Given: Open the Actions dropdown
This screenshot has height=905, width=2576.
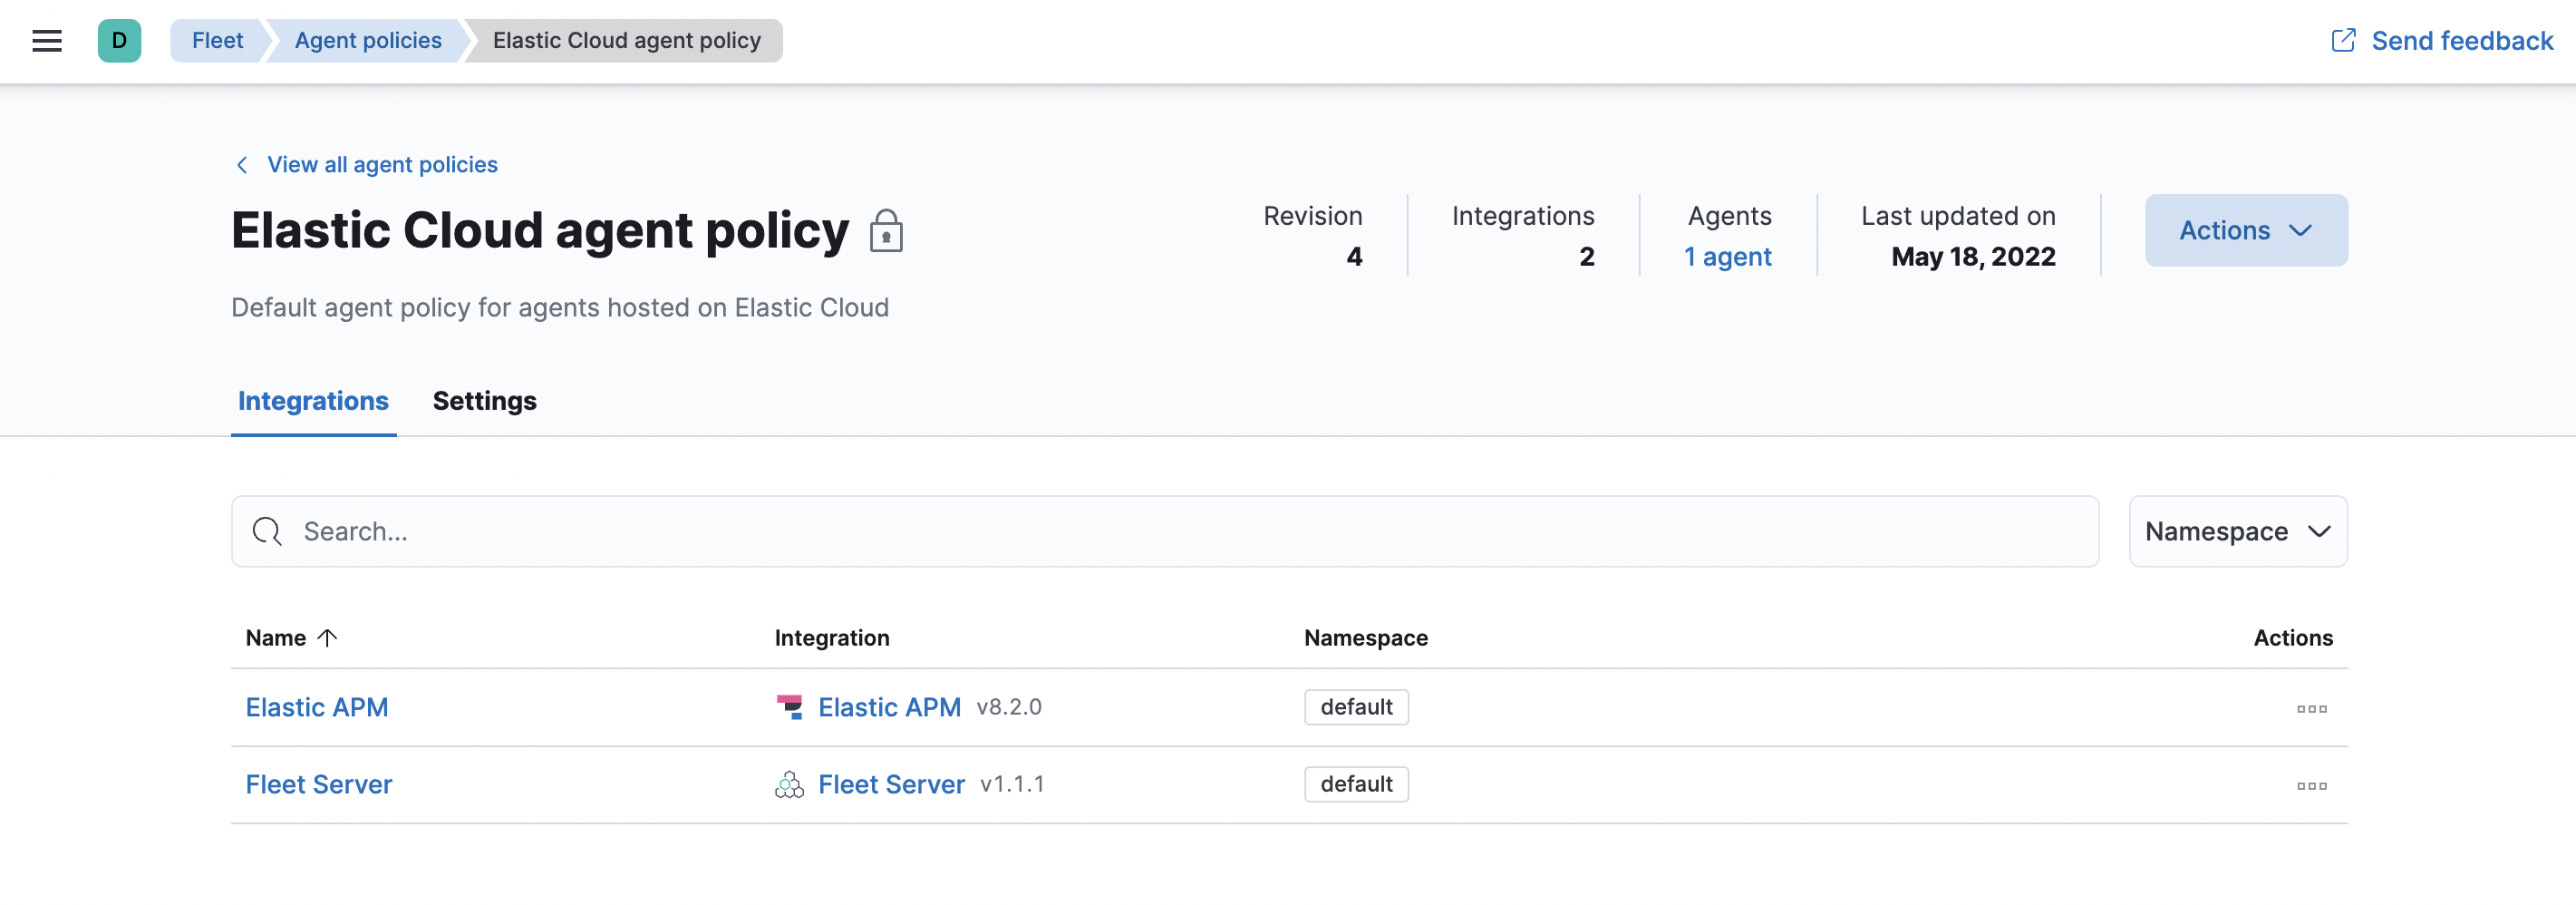Looking at the screenshot, I should click(2245, 230).
